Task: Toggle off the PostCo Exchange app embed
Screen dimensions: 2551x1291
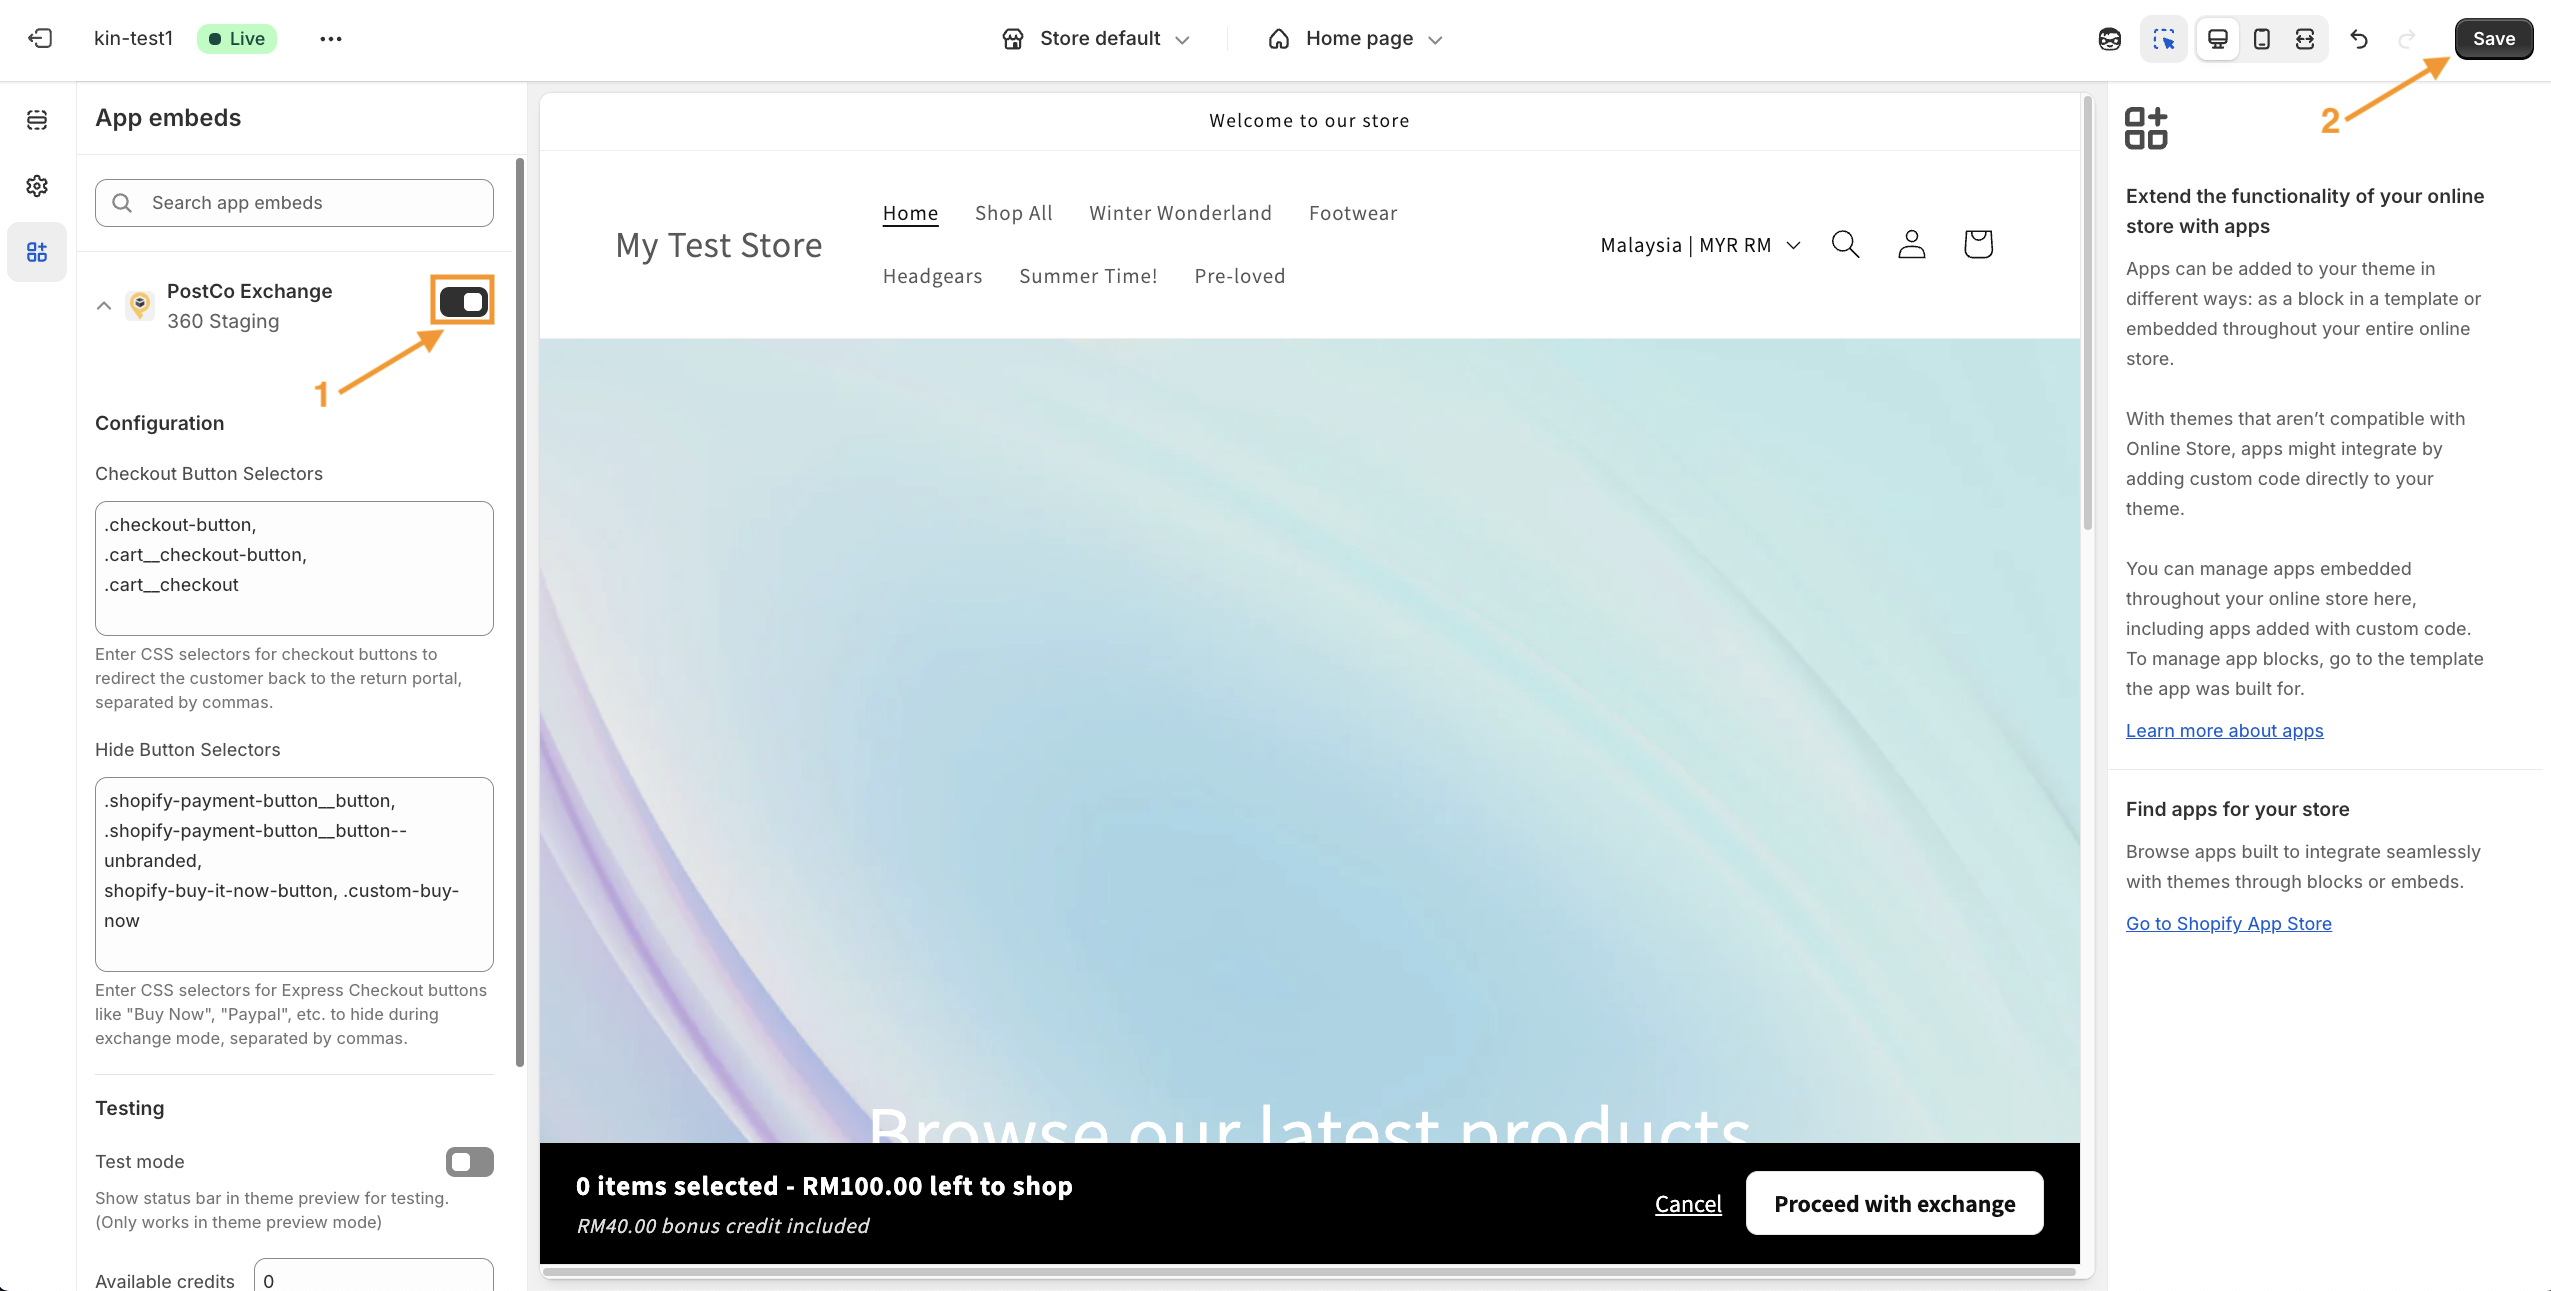Action: click(463, 301)
